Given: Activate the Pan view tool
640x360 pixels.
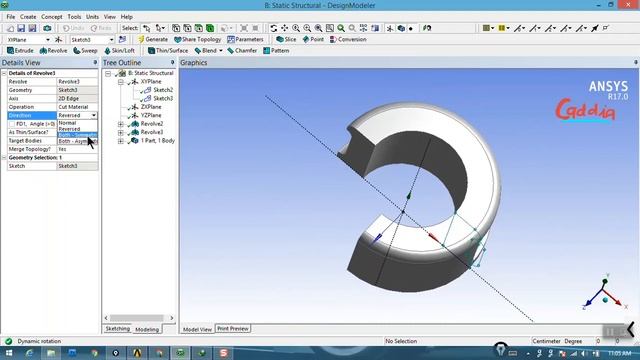Looking at the screenshot, I should coord(284,28).
